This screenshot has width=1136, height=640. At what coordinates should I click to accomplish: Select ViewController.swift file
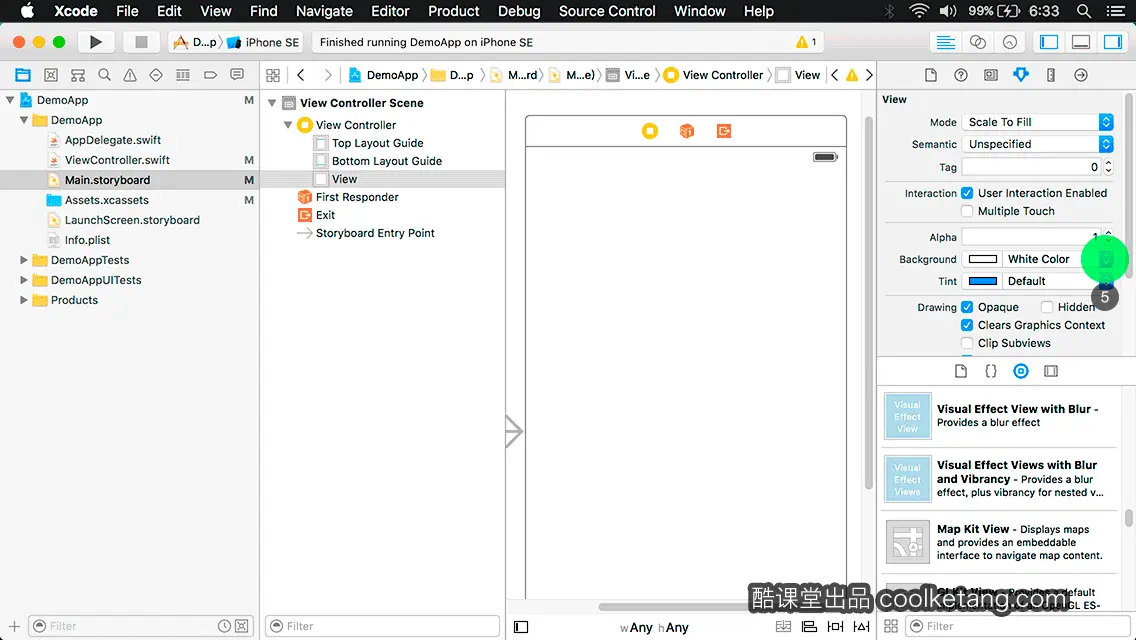coord(117,160)
